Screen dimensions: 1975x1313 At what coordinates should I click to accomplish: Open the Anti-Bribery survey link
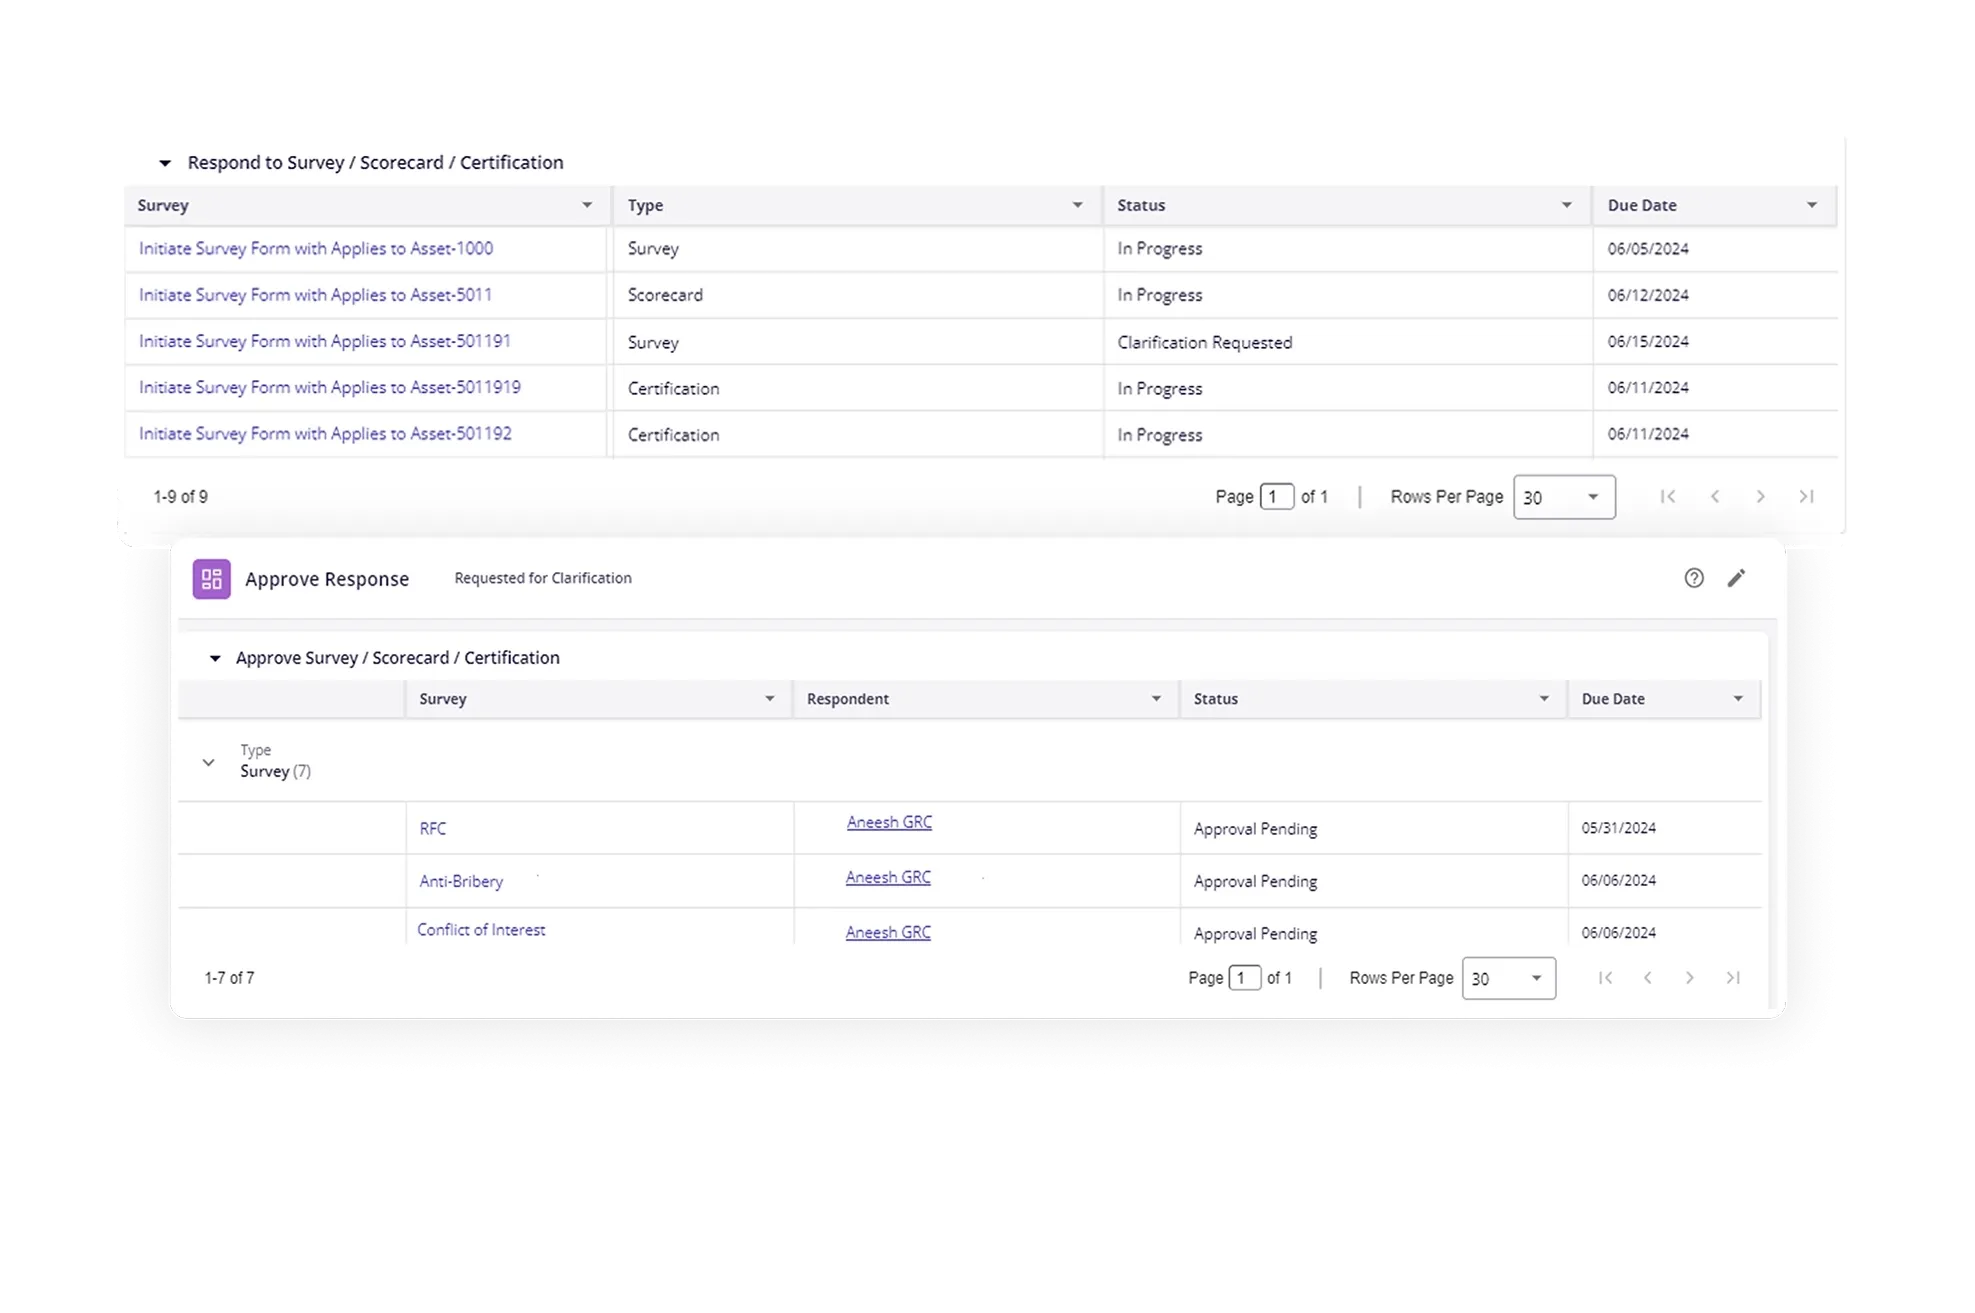point(461,881)
